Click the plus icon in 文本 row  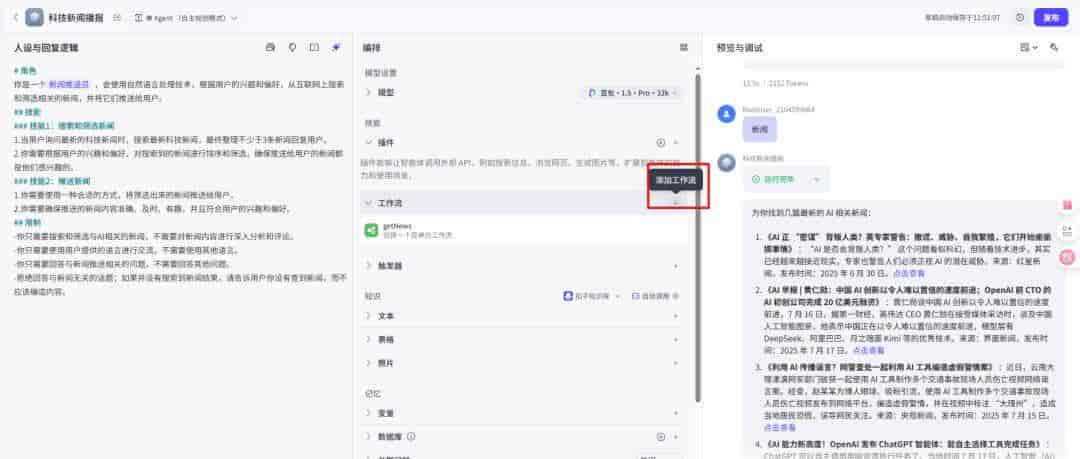click(x=676, y=316)
